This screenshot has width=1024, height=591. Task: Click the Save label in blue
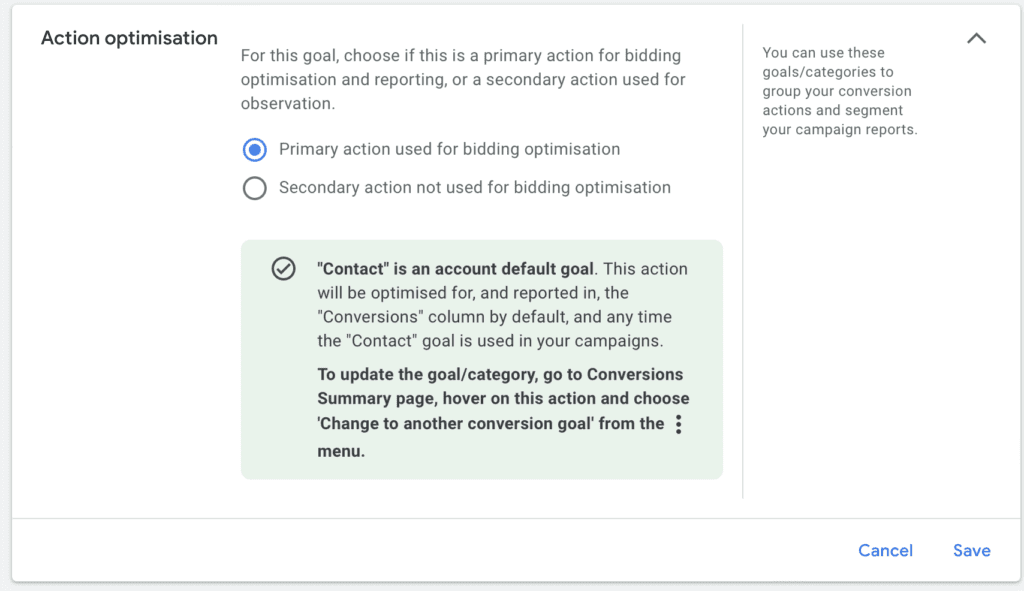click(971, 550)
